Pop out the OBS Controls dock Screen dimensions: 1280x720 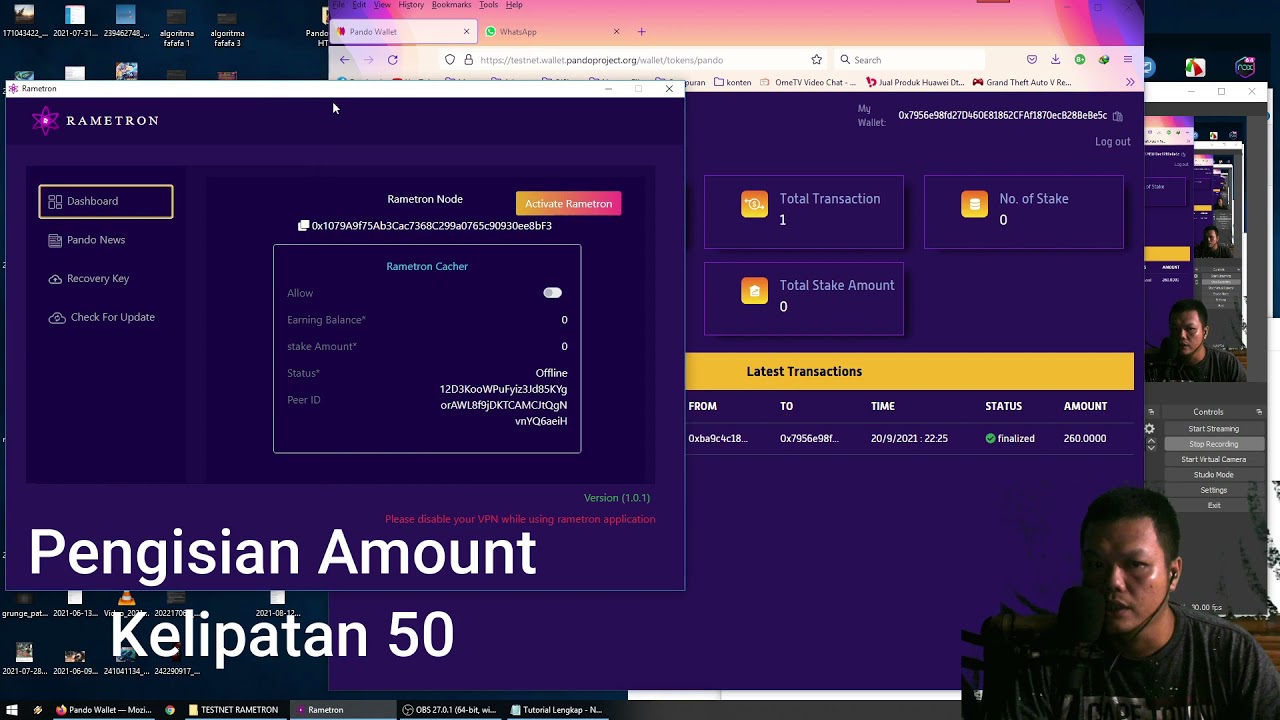tap(1259, 412)
